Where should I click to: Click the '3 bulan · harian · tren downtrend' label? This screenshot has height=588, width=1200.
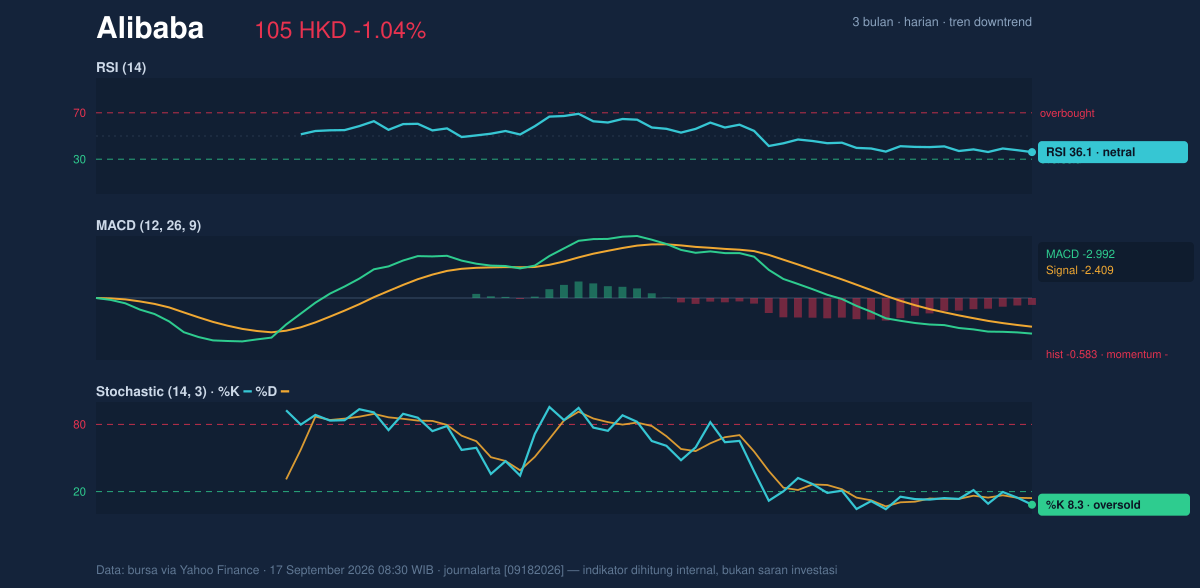coord(941,22)
